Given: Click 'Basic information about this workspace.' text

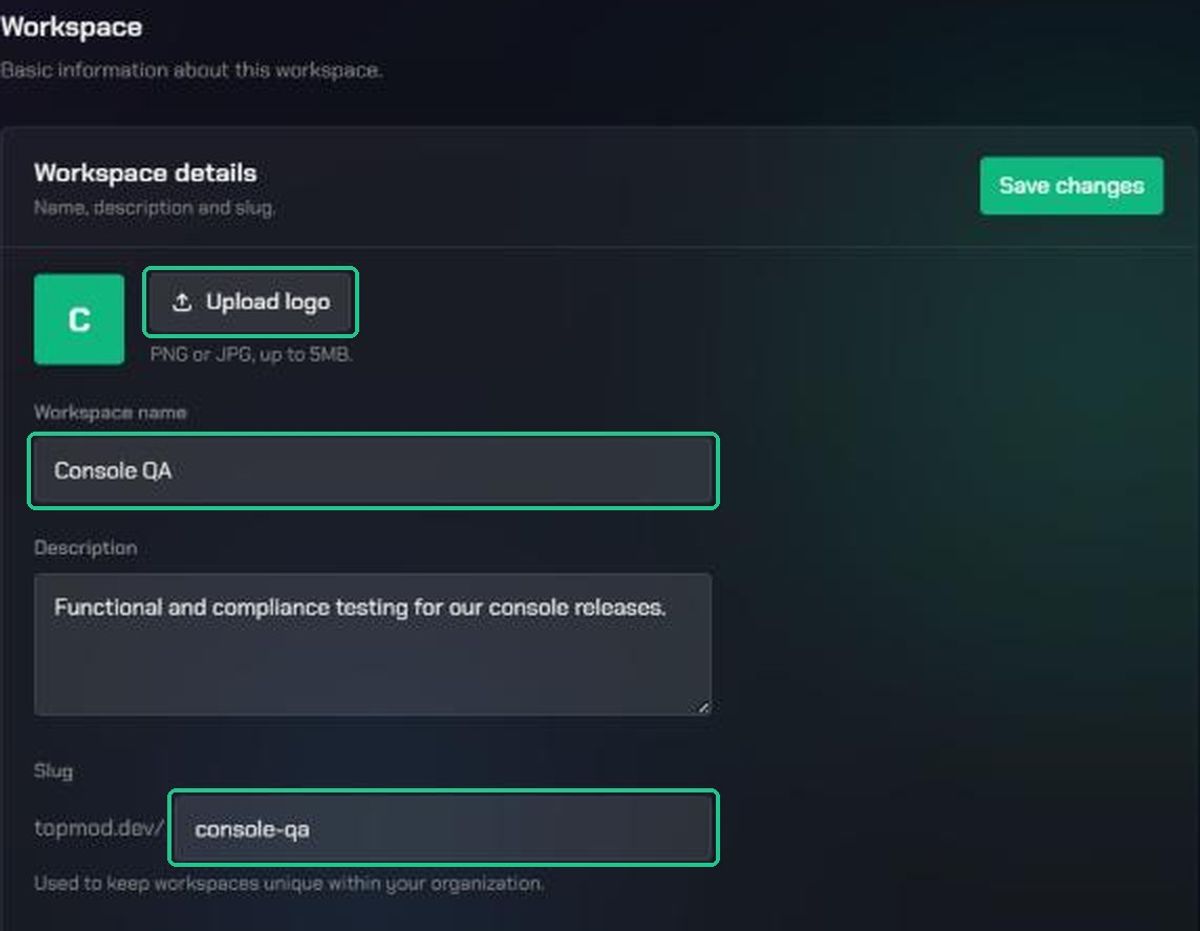Looking at the screenshot, I should pyautogui.click(x=191, y=71).
